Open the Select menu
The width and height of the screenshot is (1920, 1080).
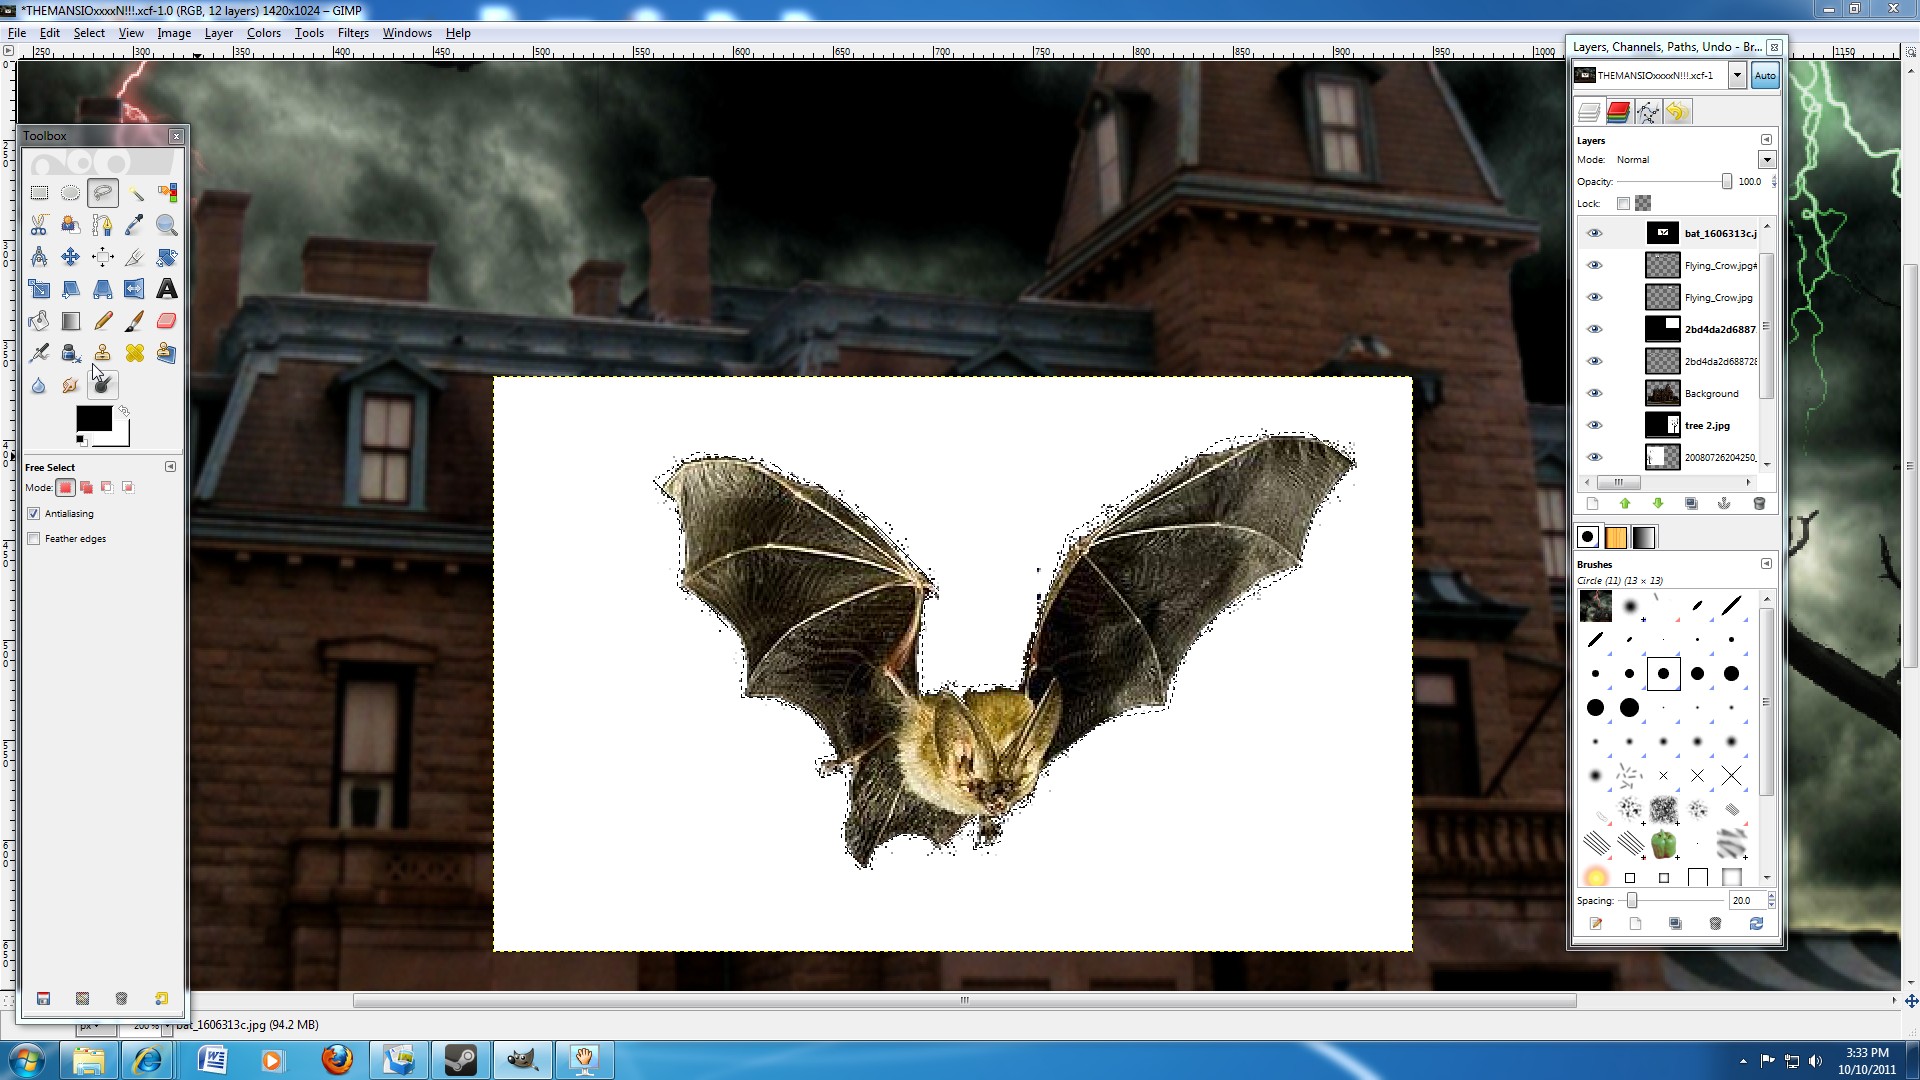click(x=89, y=33)
